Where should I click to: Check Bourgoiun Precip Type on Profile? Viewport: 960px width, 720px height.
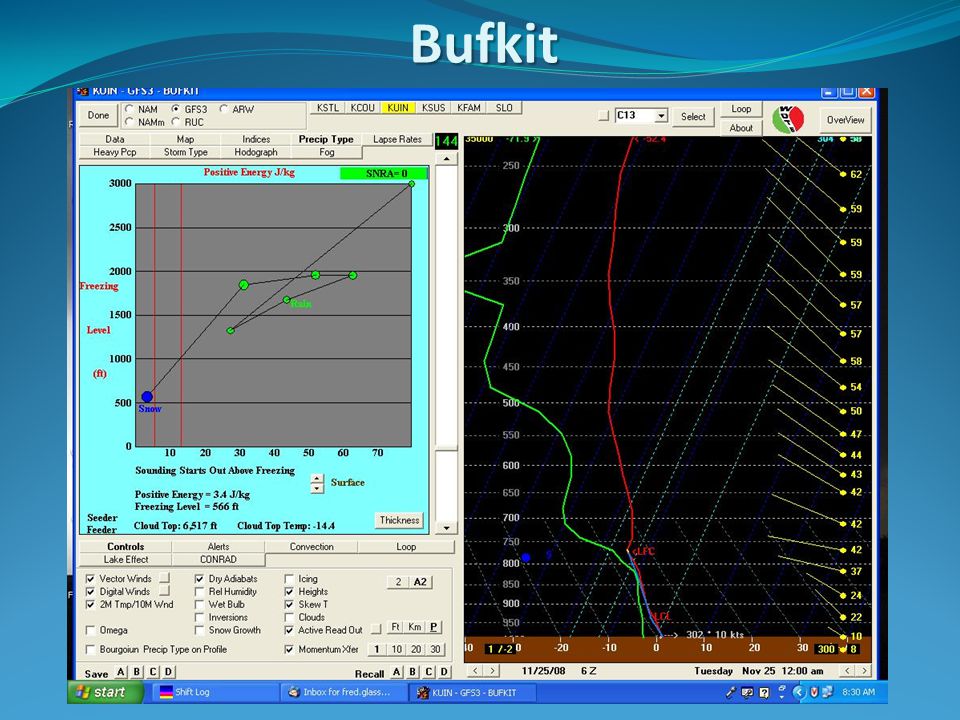coord(91,649)
